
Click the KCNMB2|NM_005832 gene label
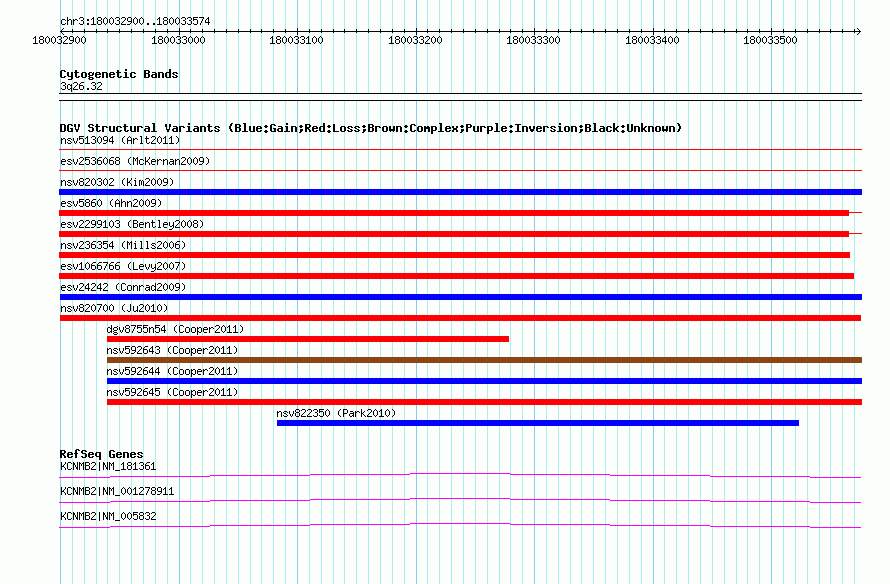[x=108, y=516]
